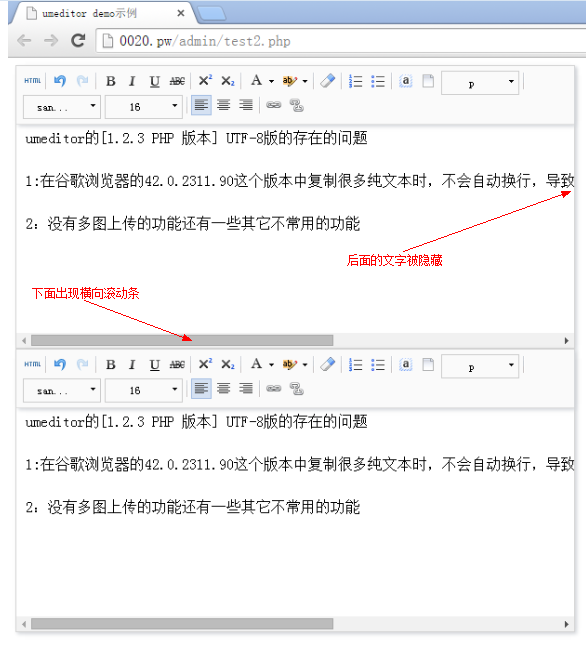Open font family dropdown in bottom editor

click(62, 391)
